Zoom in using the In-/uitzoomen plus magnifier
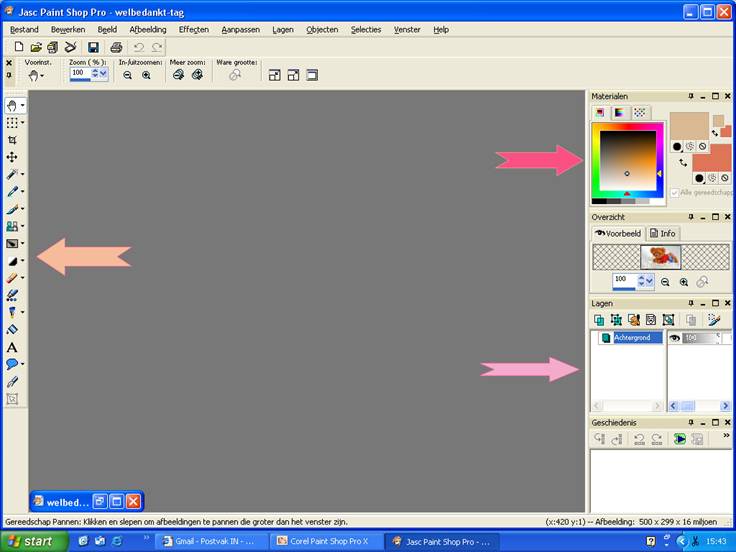The image size is (736, 552). coord(146,75)
